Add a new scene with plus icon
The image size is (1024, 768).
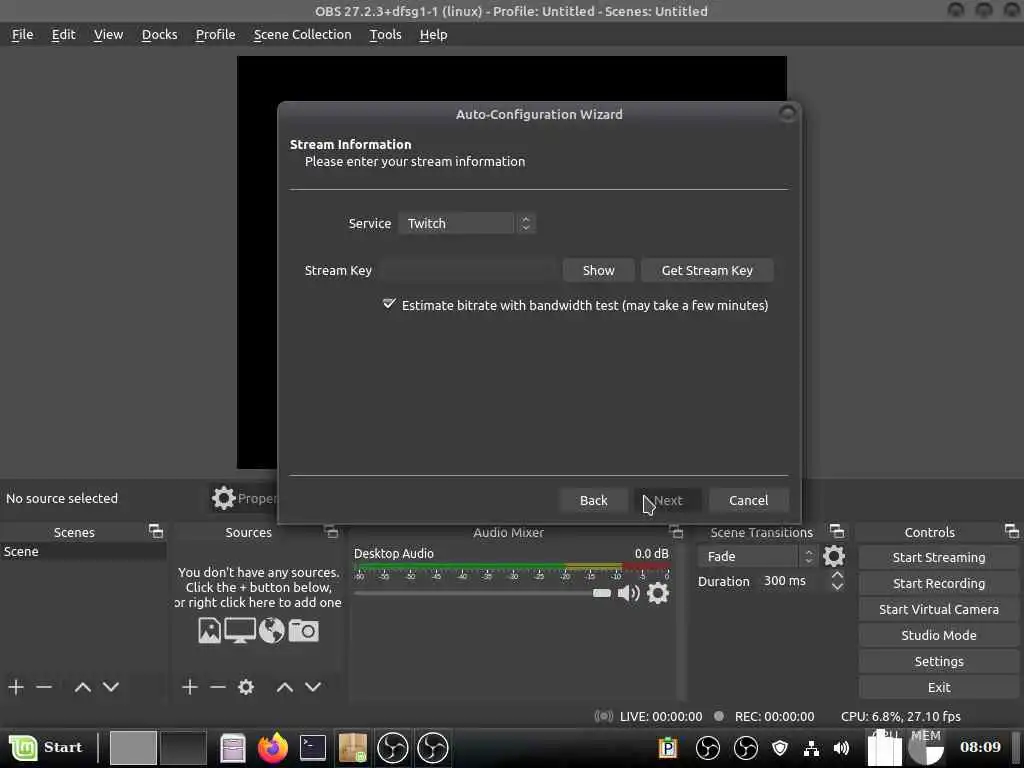[x=16, y=686]
